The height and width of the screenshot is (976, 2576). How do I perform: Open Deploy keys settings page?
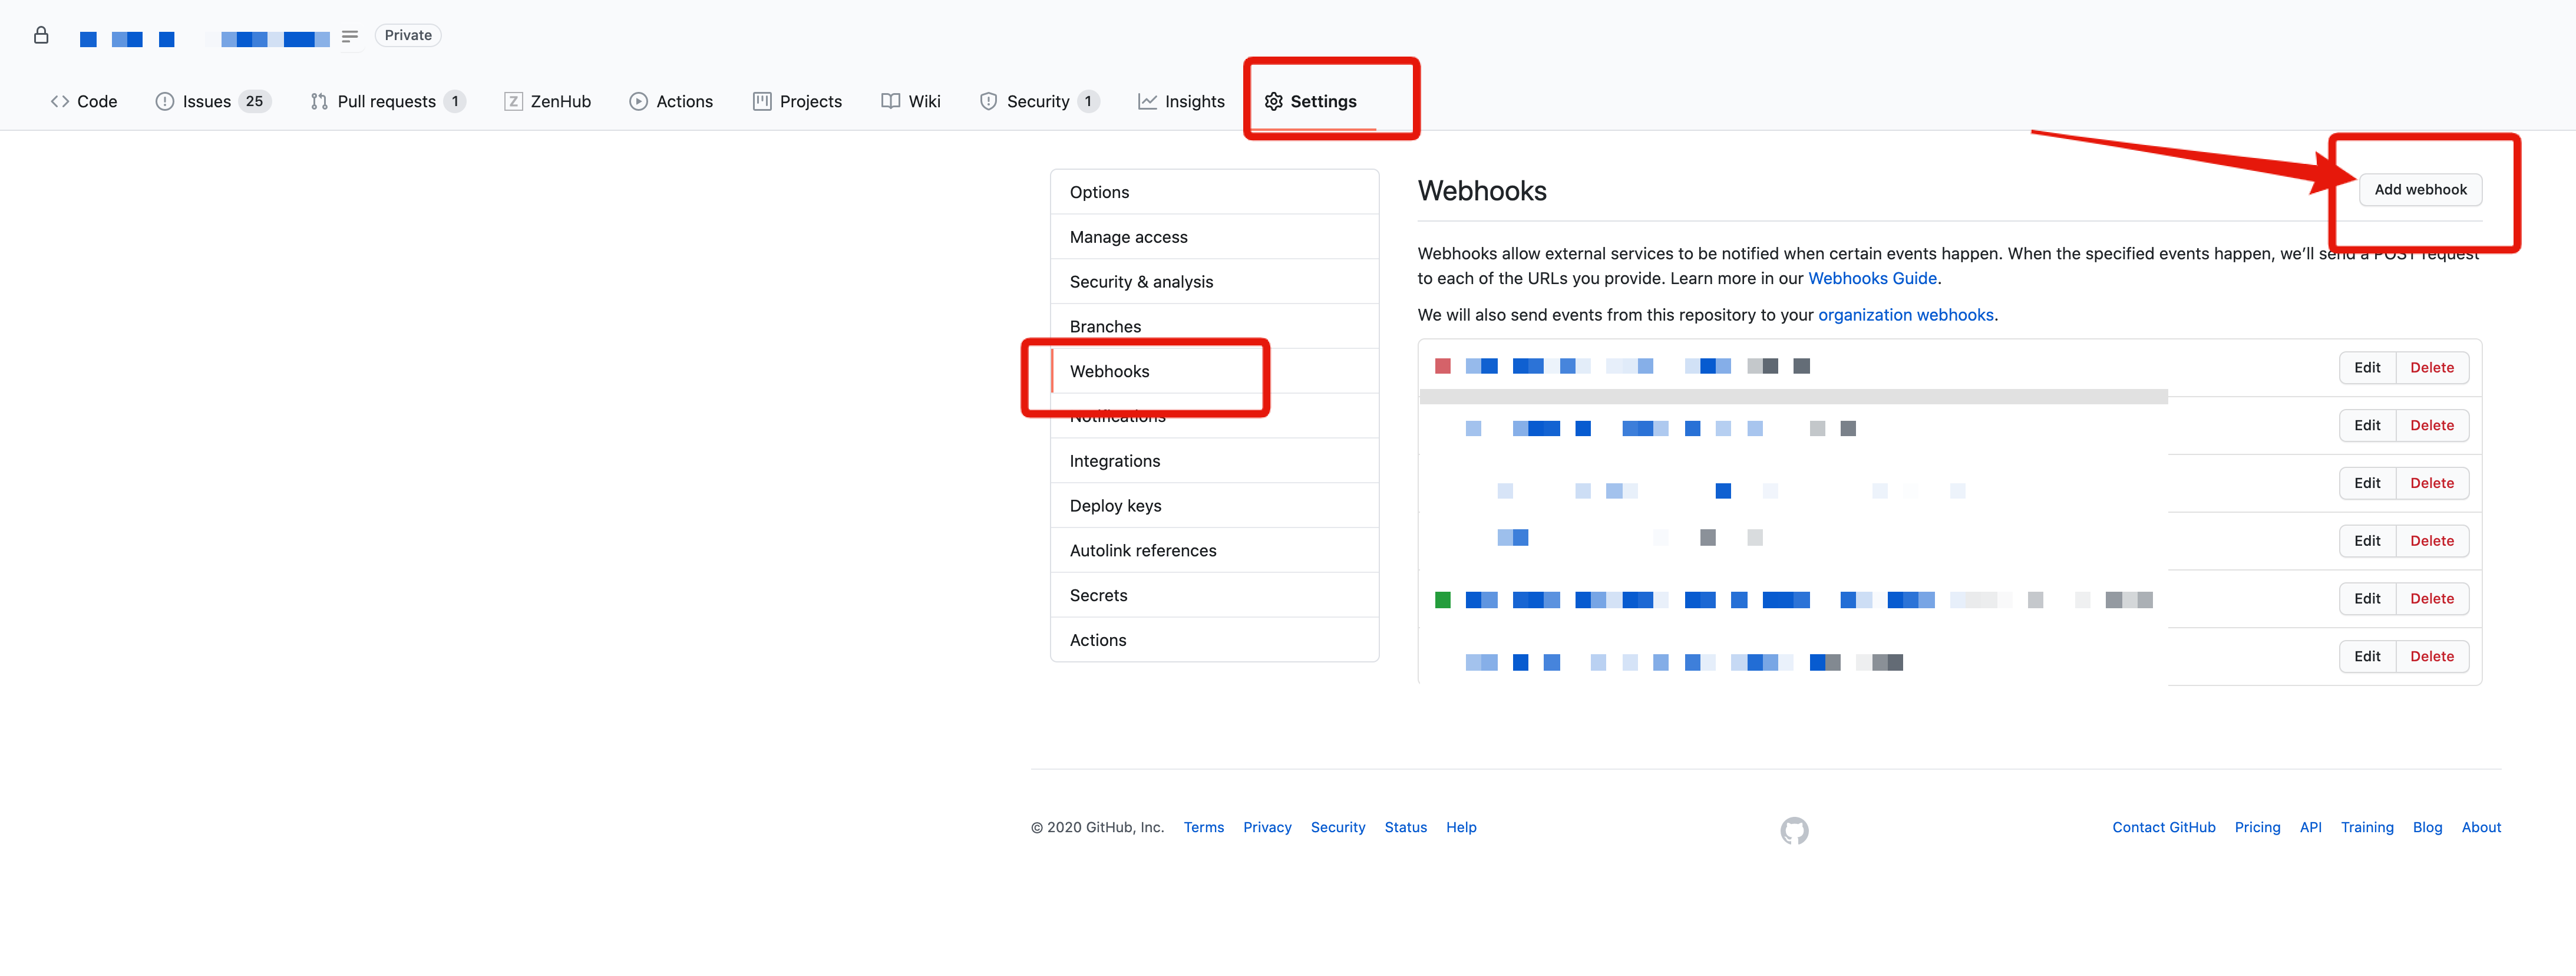point(1115,506)
